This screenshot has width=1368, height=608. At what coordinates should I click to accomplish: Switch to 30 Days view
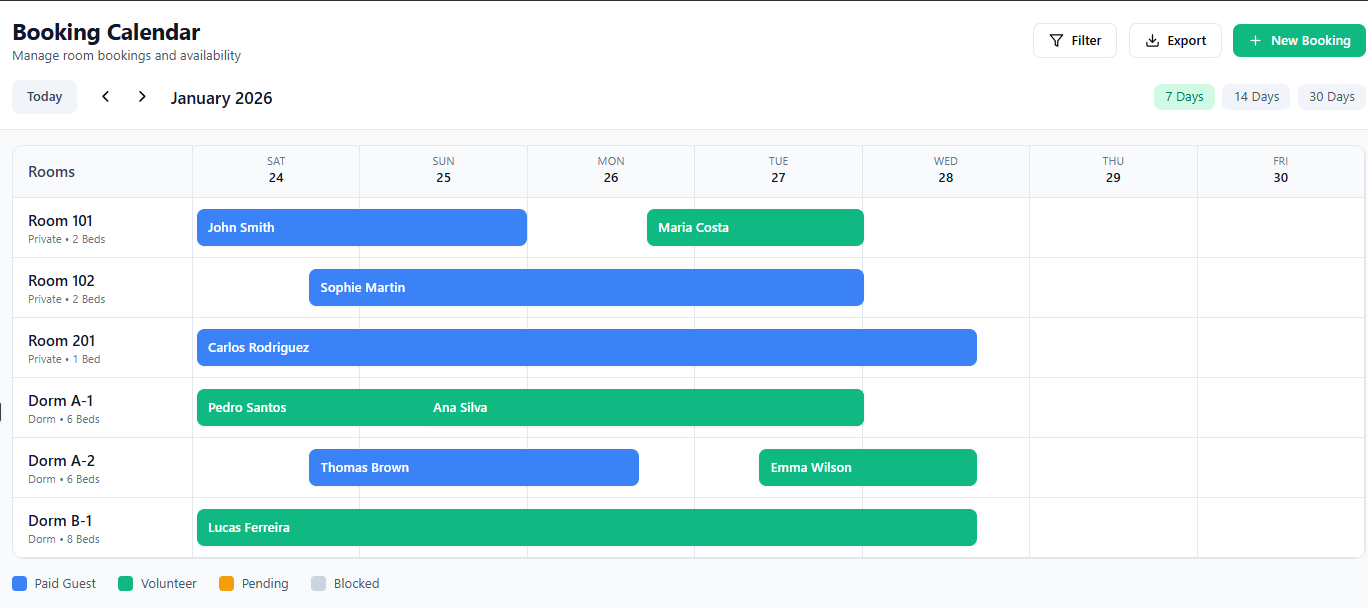click(x=1332, y=97)
